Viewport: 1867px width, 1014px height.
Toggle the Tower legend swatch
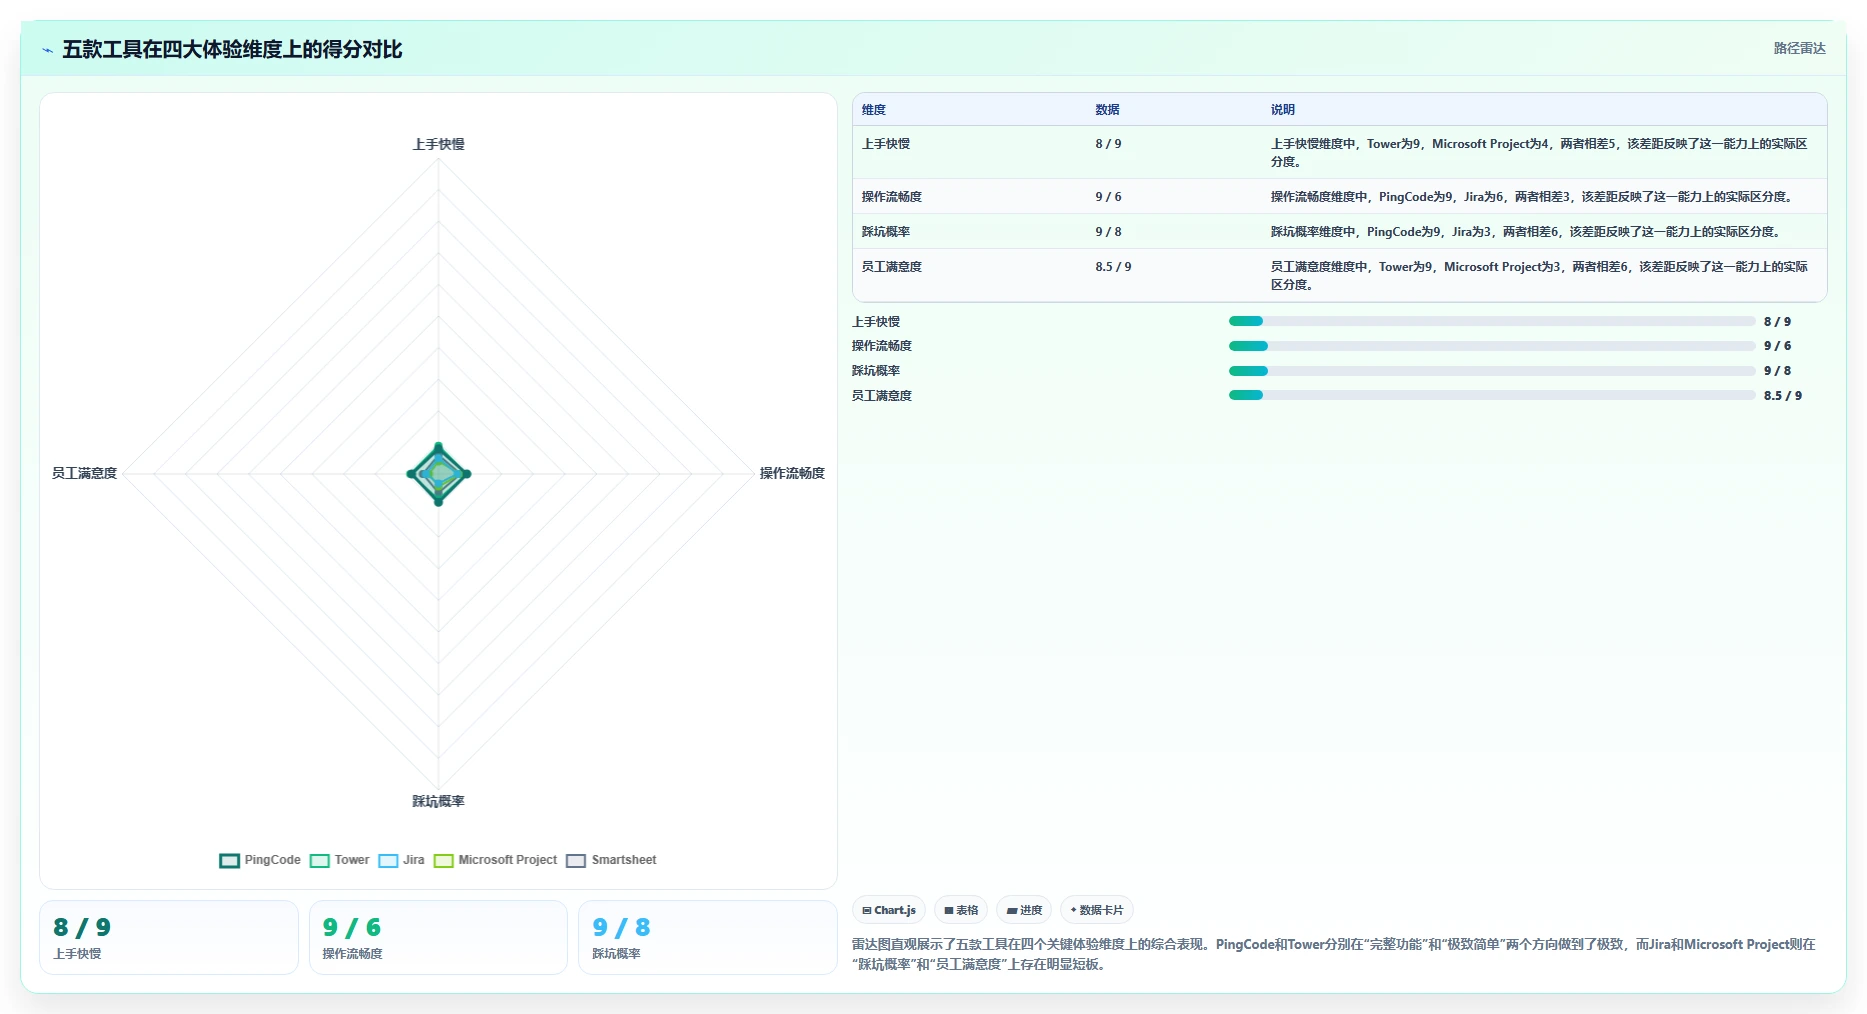coord(319,861)
